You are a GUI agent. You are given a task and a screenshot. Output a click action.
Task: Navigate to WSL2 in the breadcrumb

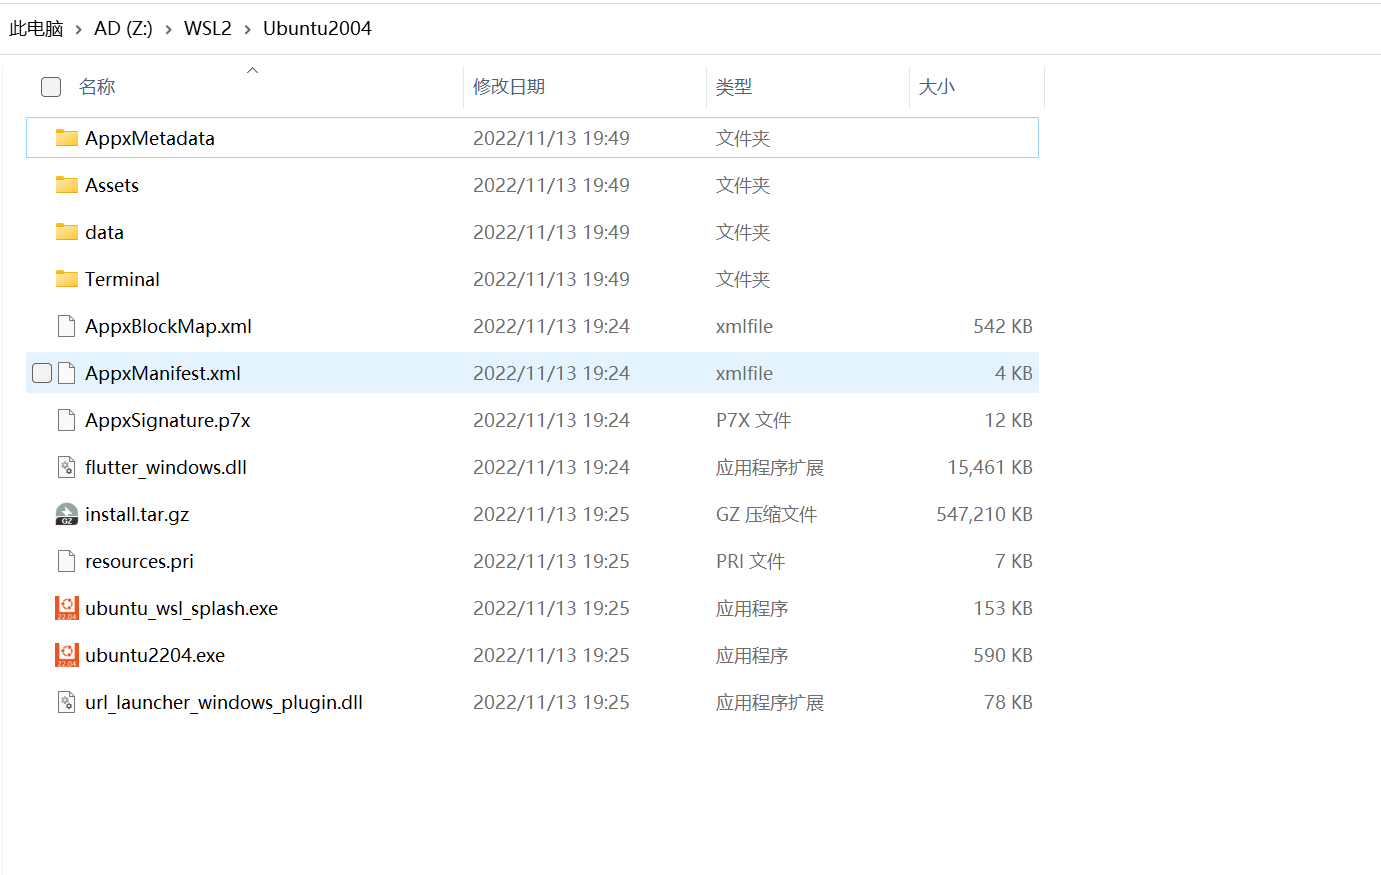point(207,29)
